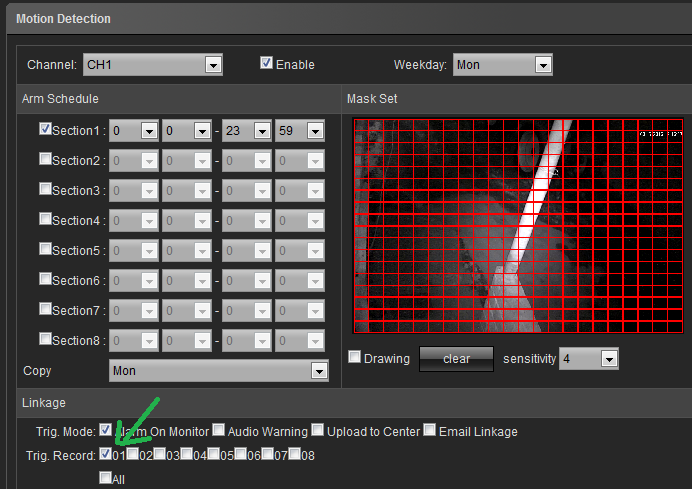Screen dimensions: 692x489
Task: Click the motion mask grid preview
Action: click(518, 227)
